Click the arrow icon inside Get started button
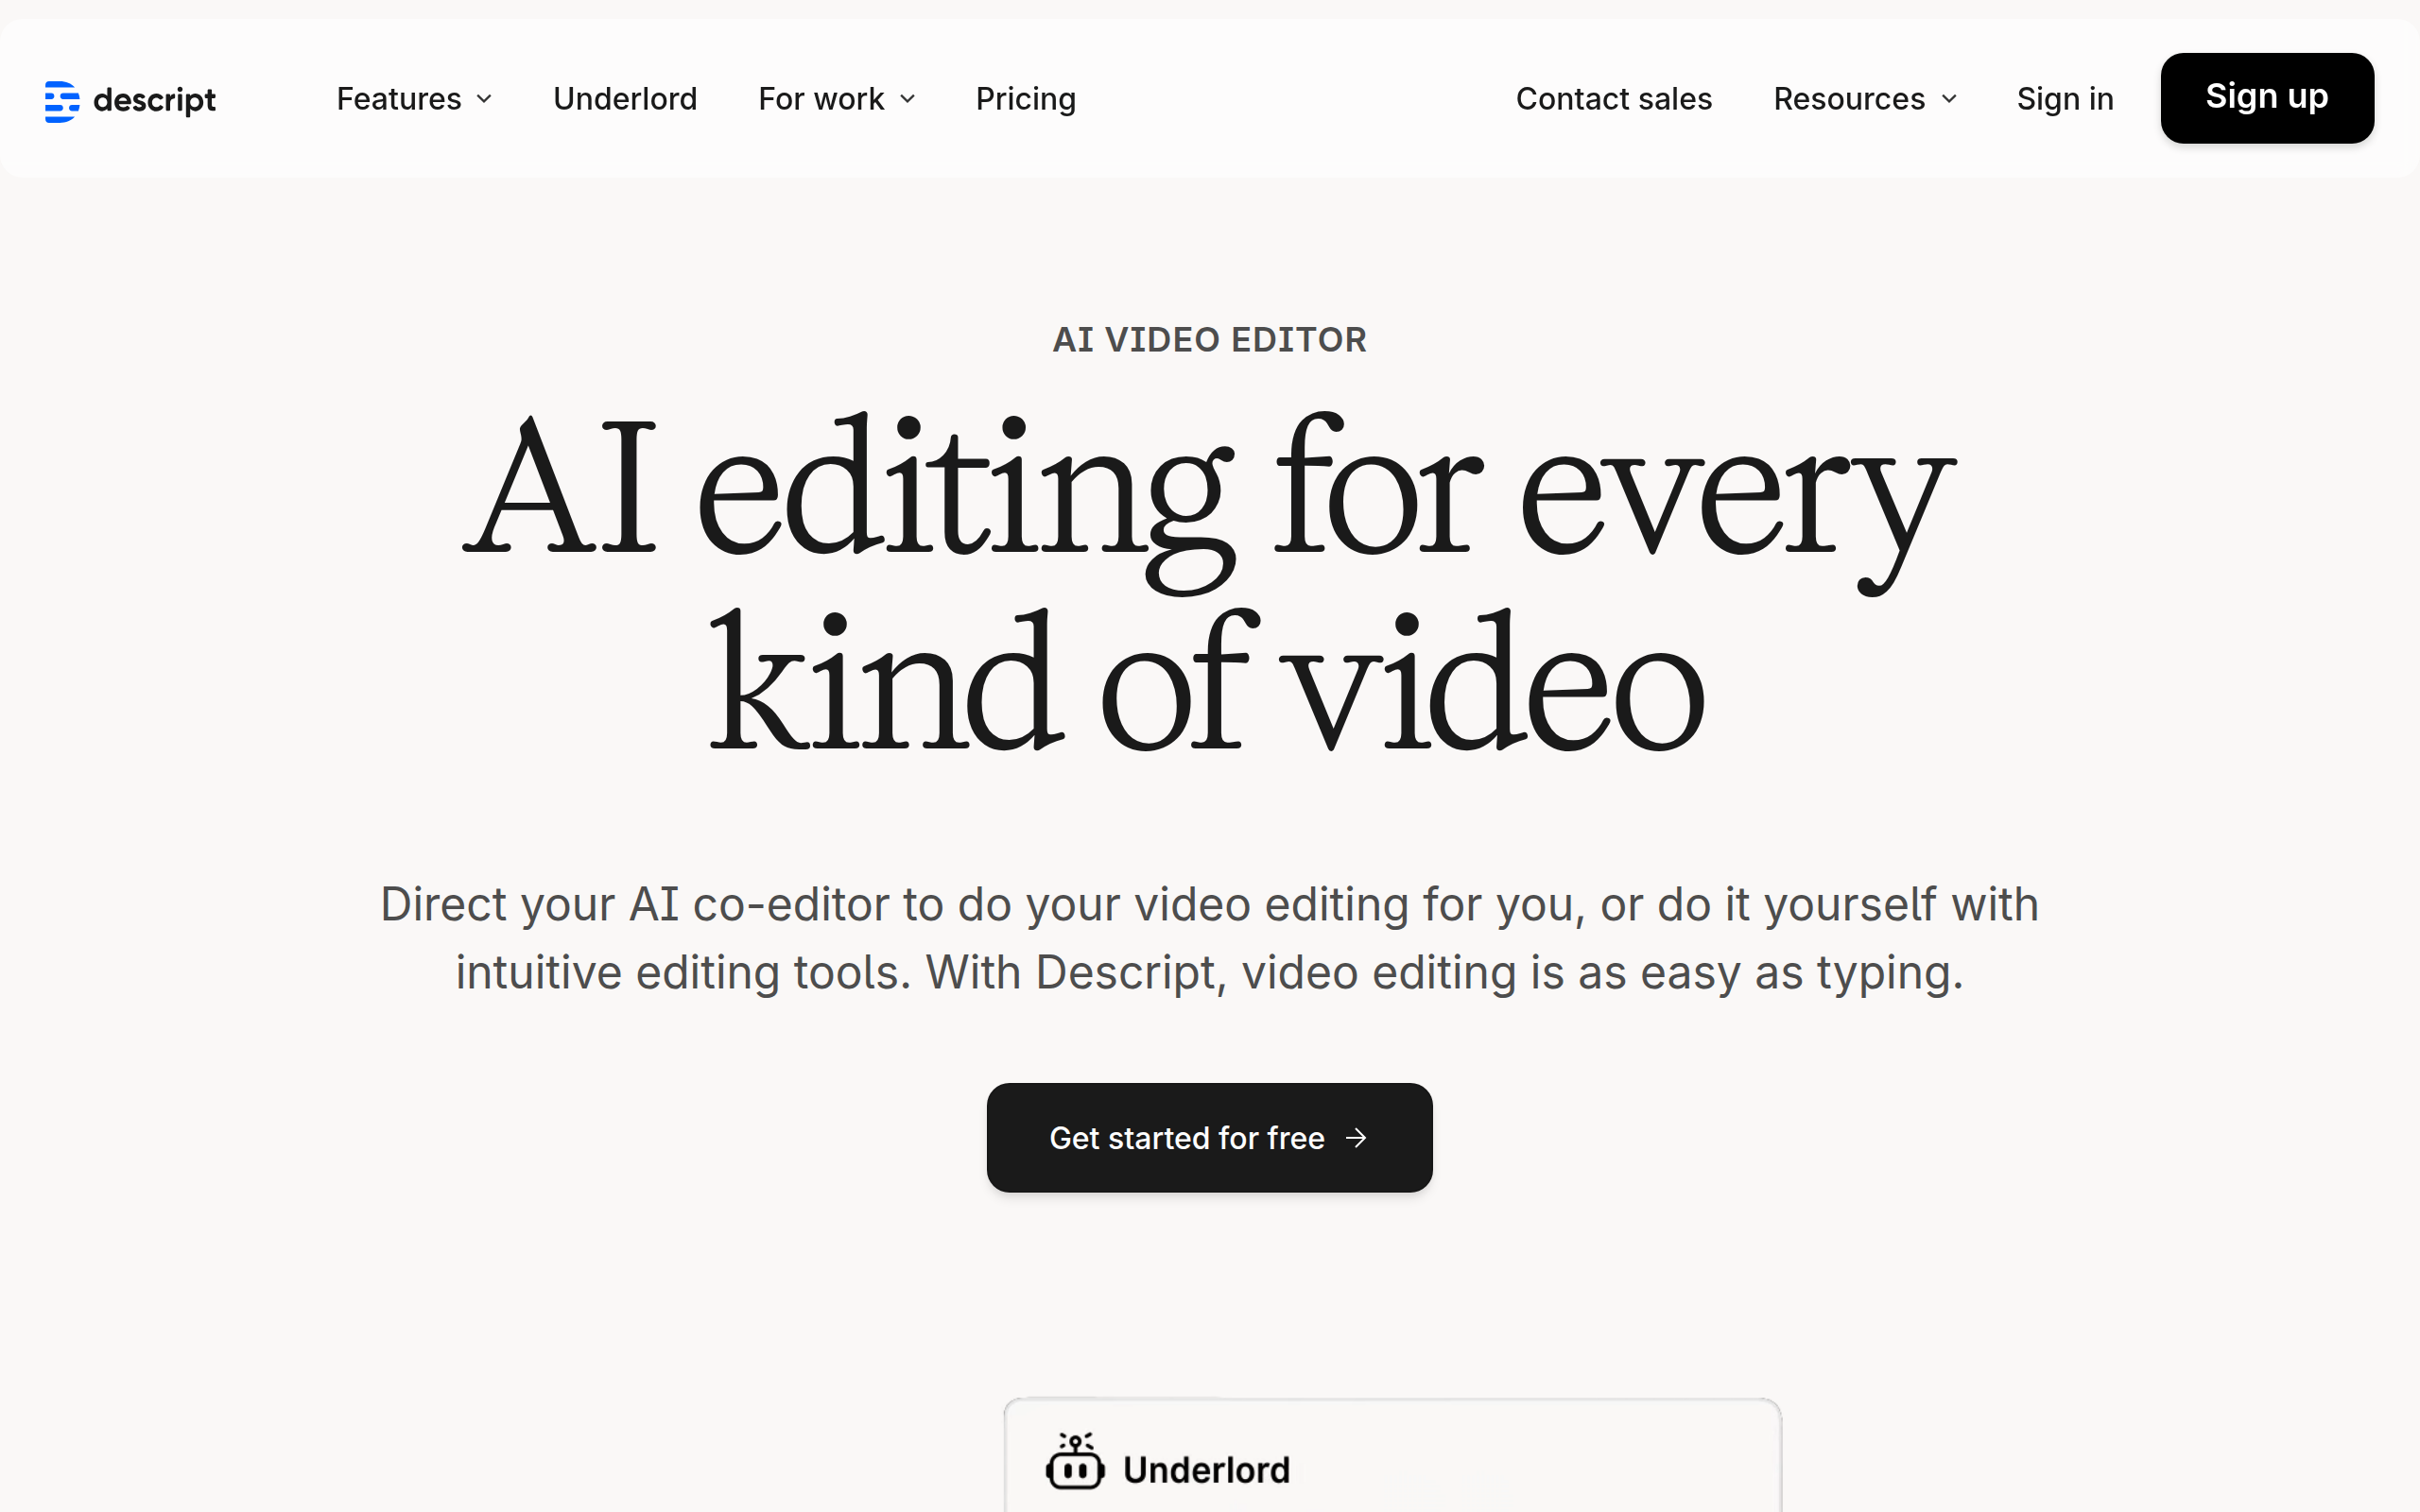Screen dimensions: 2420x1512 point(1356,1138)
